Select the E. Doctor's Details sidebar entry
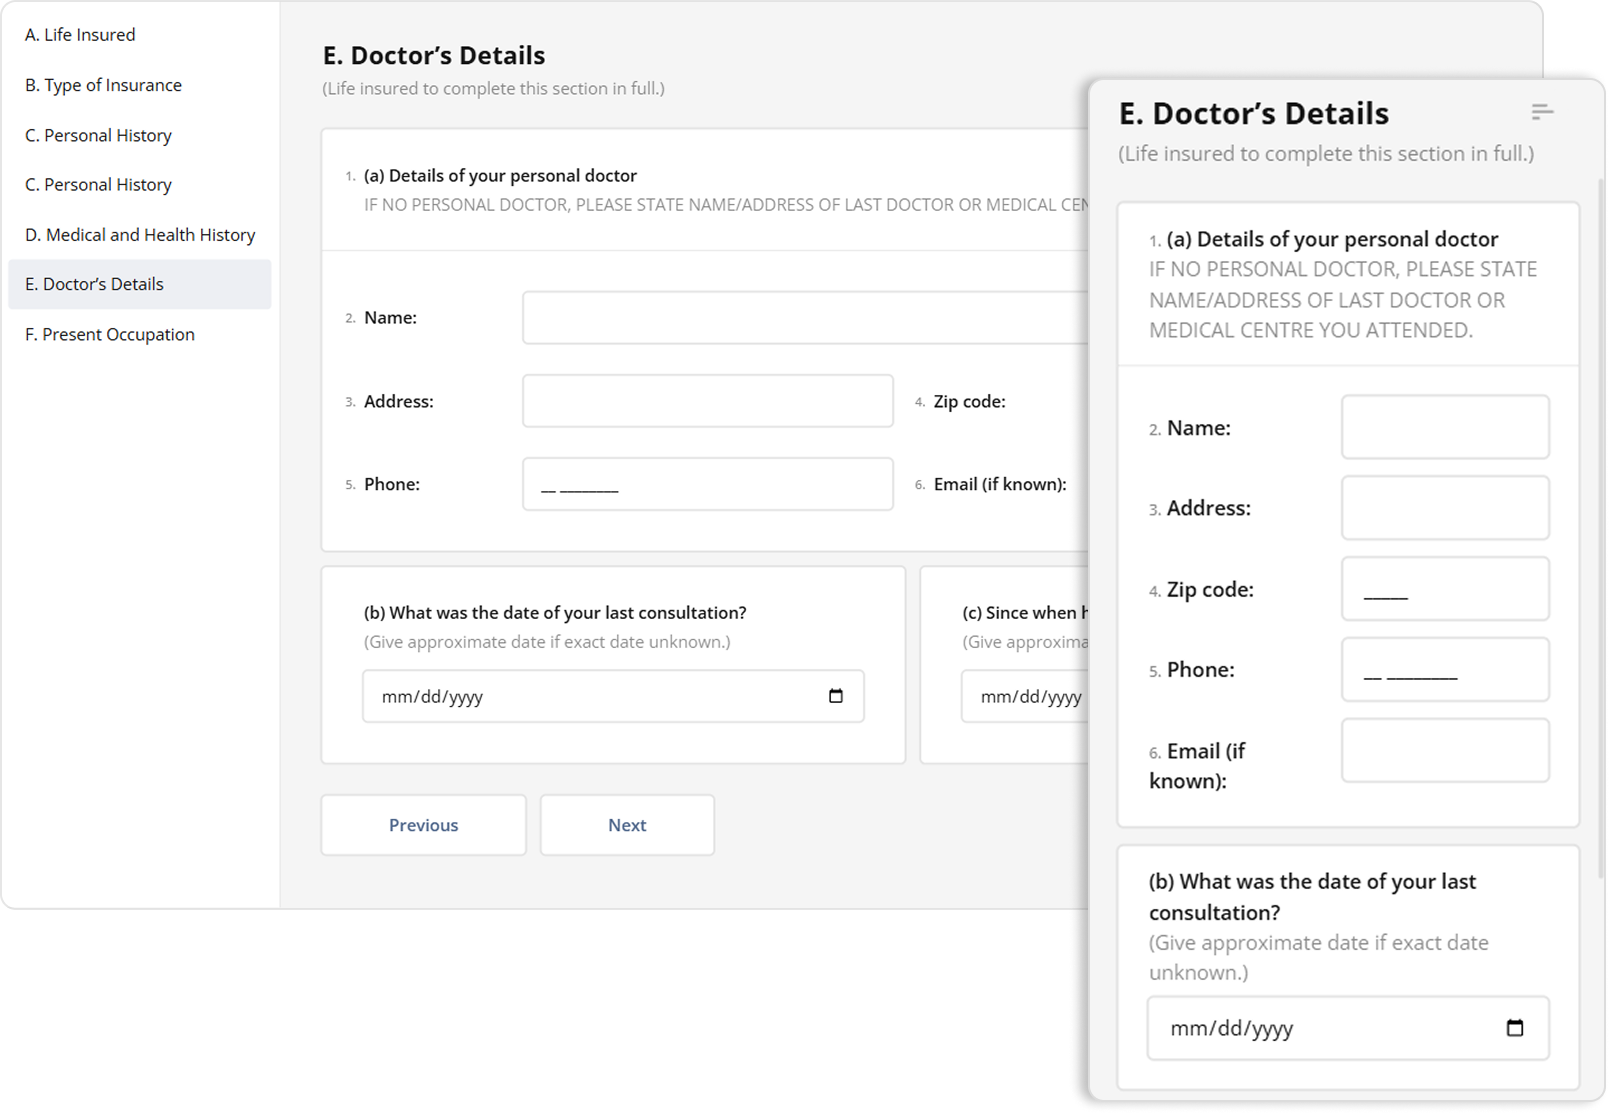Image resolution: width=1610 pixels, height=1114 pixels. pyautogui.click(x=93, y=284)
